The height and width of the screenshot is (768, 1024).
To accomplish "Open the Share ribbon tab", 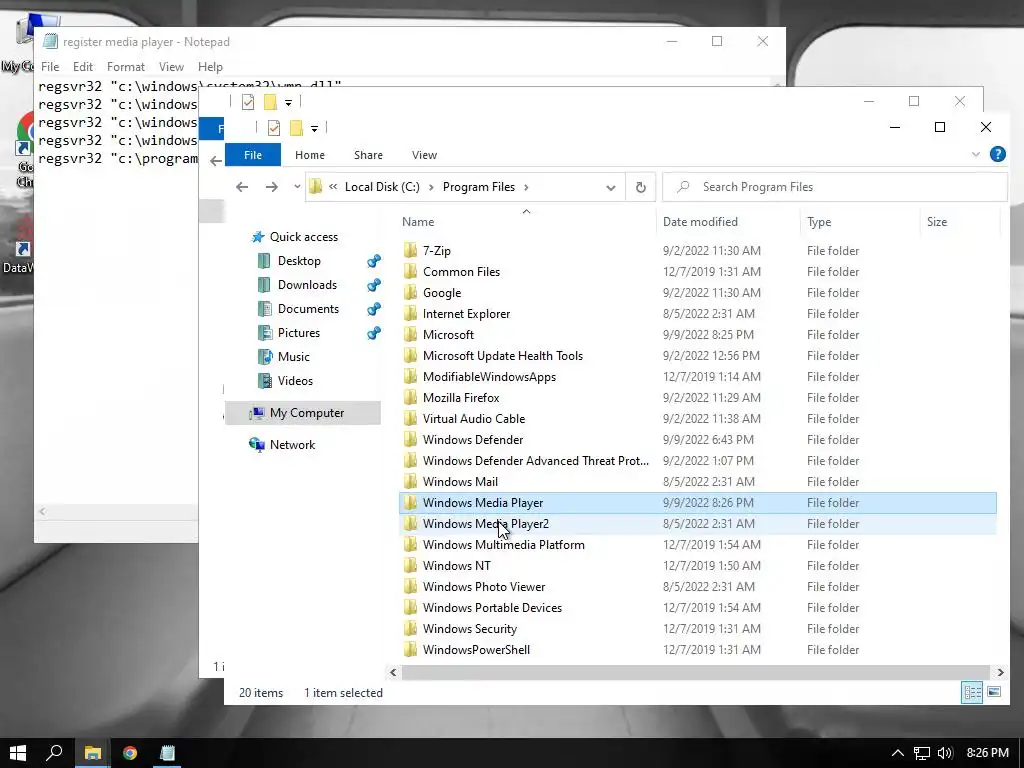I will coord(368,155).
